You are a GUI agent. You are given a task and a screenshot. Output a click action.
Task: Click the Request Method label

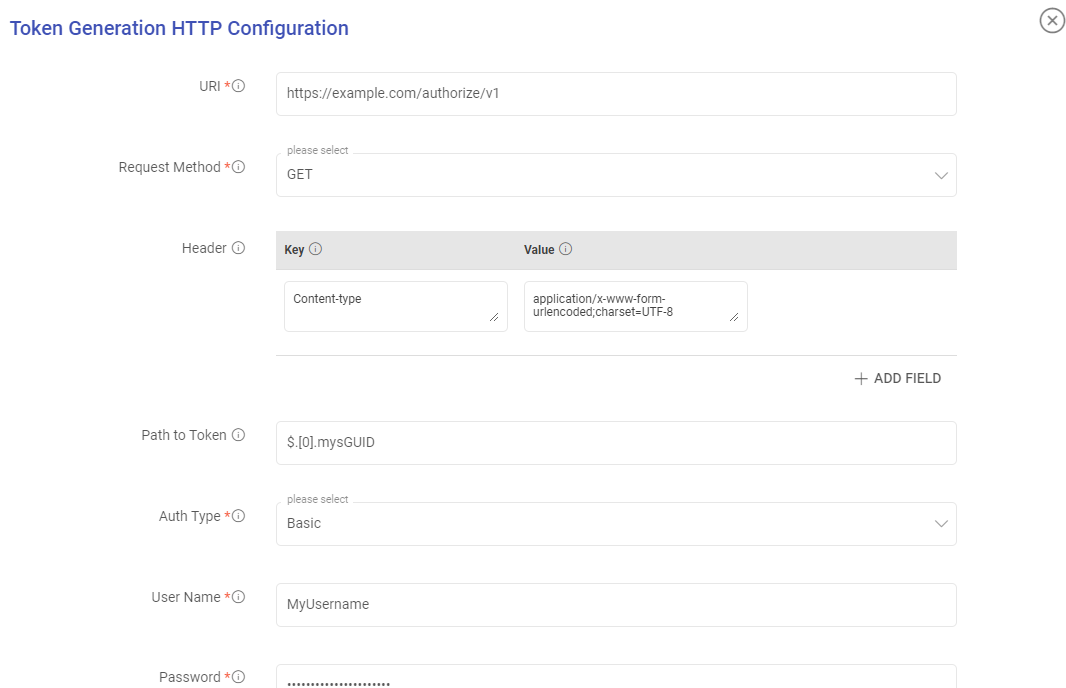[169, 167]
